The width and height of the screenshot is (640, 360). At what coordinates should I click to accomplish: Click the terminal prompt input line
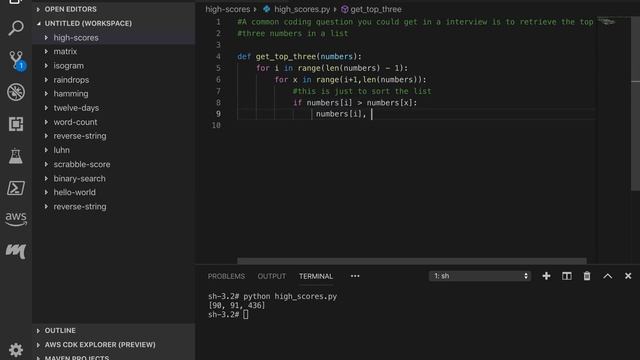pyautogui.click(x=228, y=314)
